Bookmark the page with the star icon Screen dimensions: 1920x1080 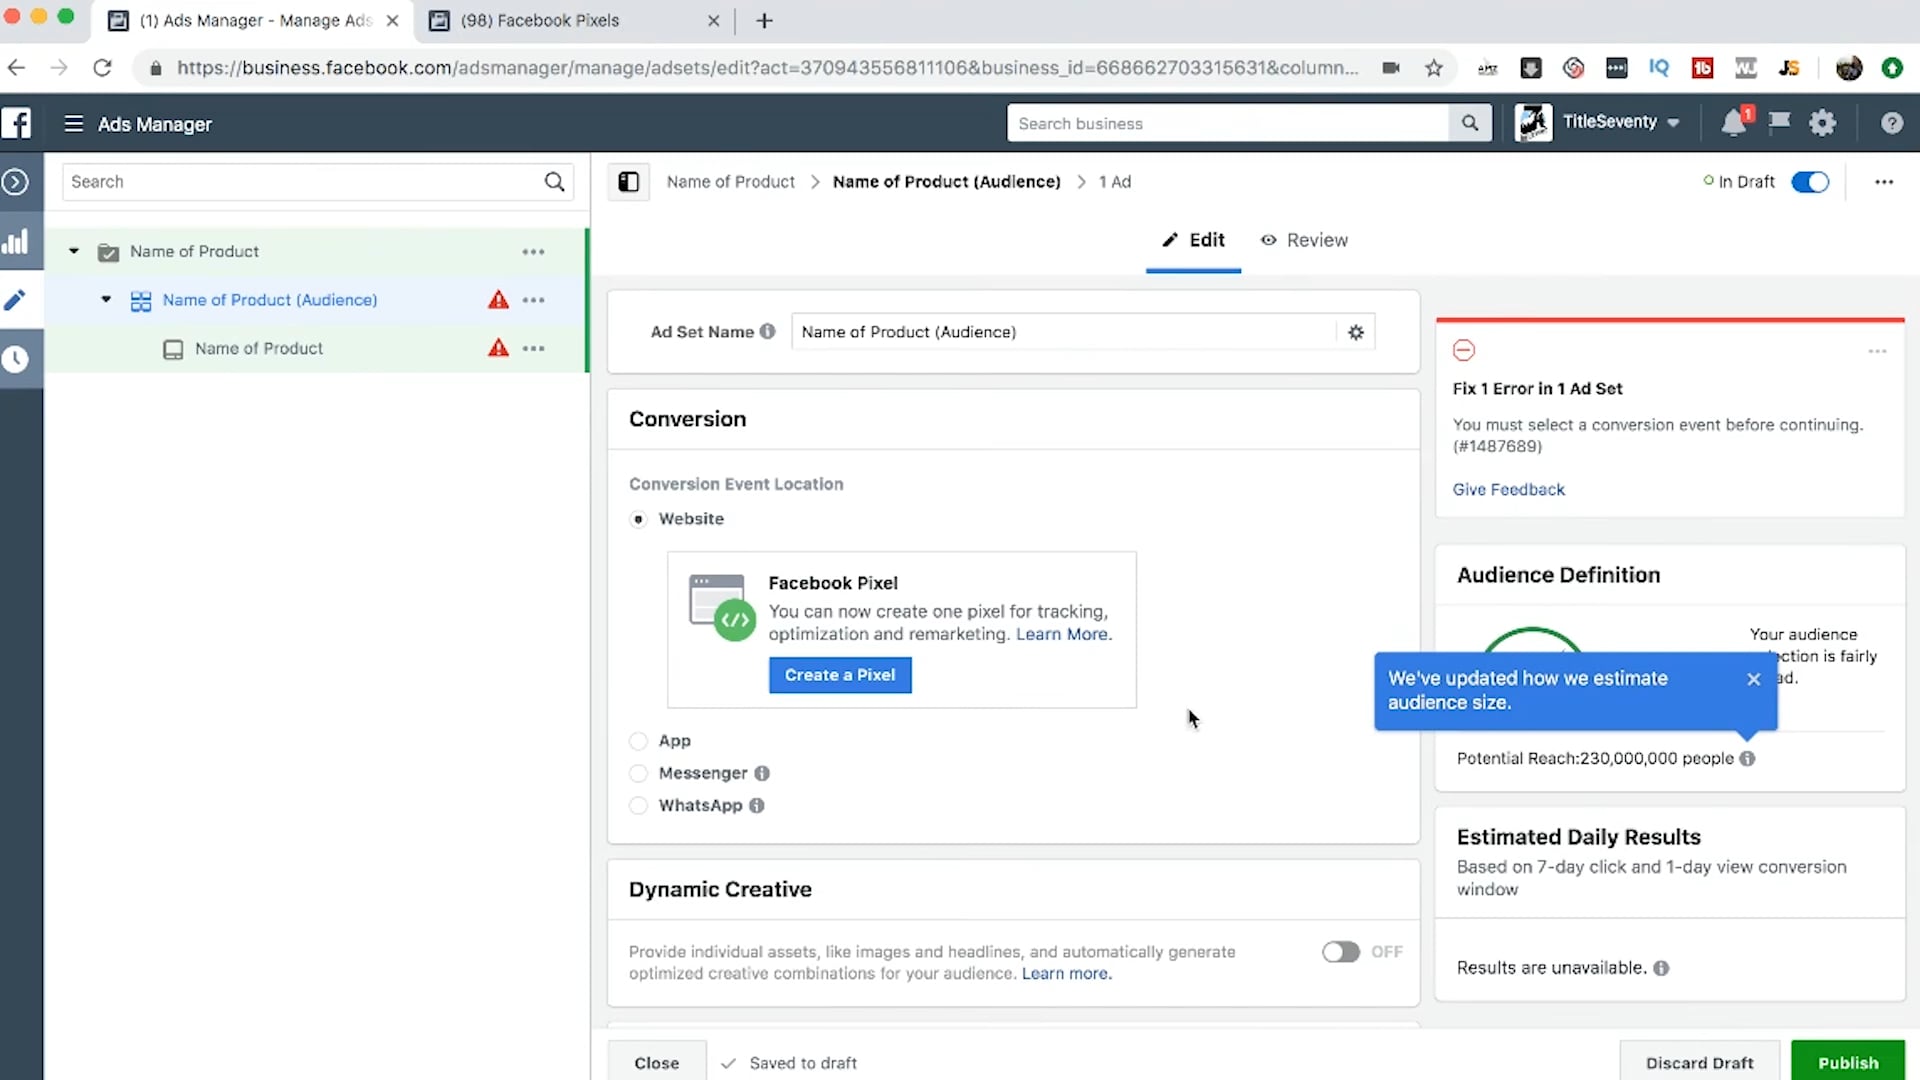1434,68
